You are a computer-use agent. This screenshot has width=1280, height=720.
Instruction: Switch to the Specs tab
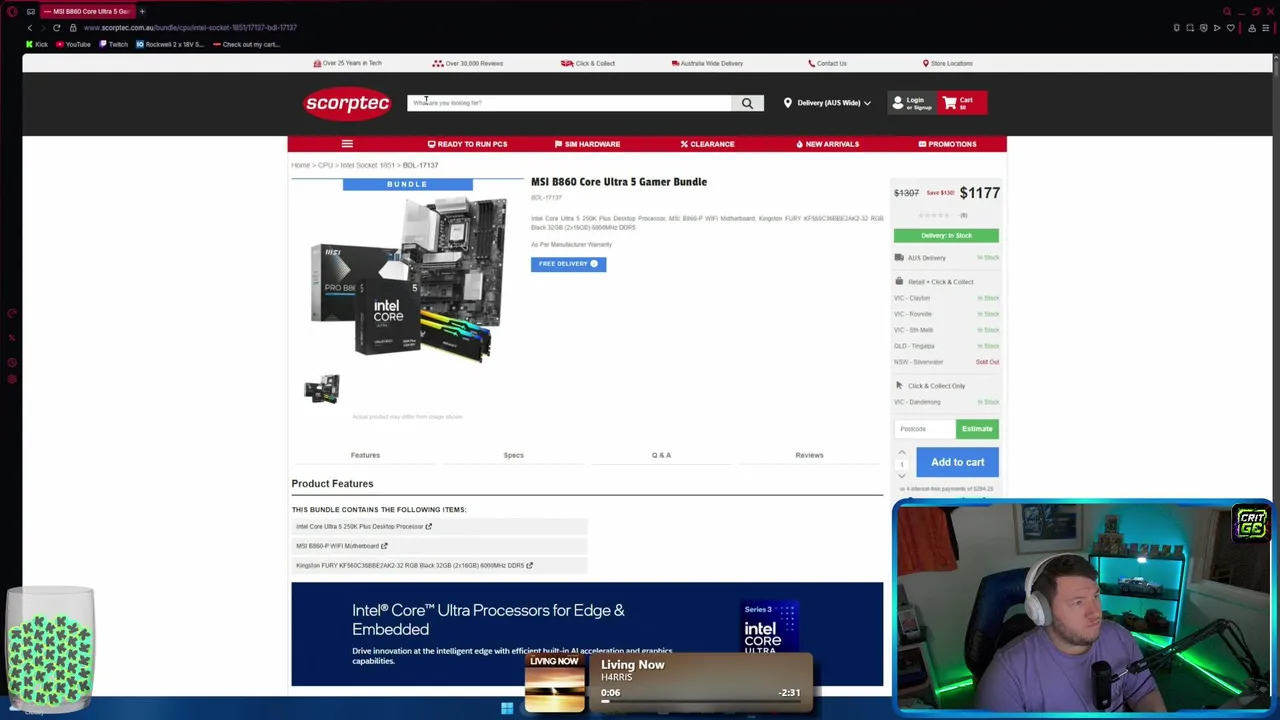click(513, 455)
